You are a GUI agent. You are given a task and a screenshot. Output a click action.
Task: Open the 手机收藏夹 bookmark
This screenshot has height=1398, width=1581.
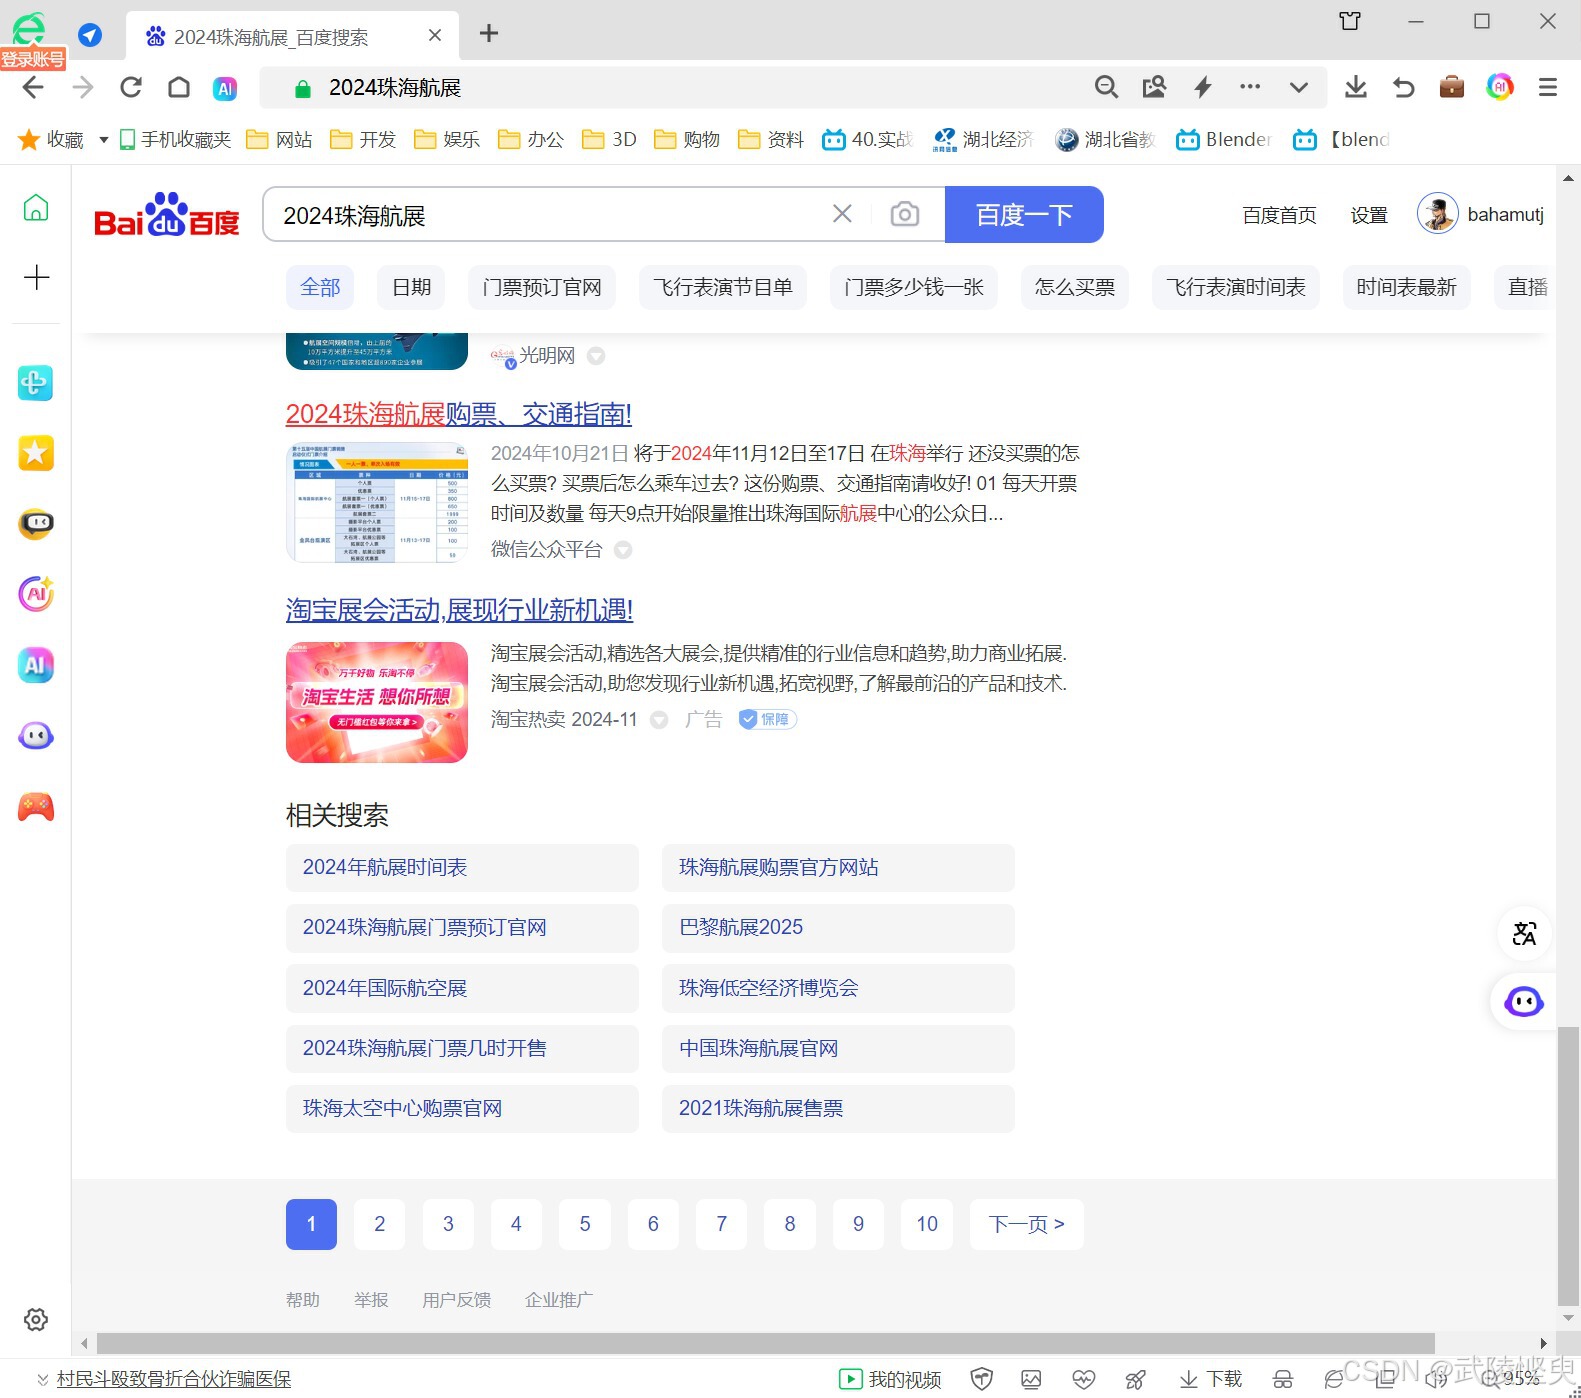coord(176,140)
